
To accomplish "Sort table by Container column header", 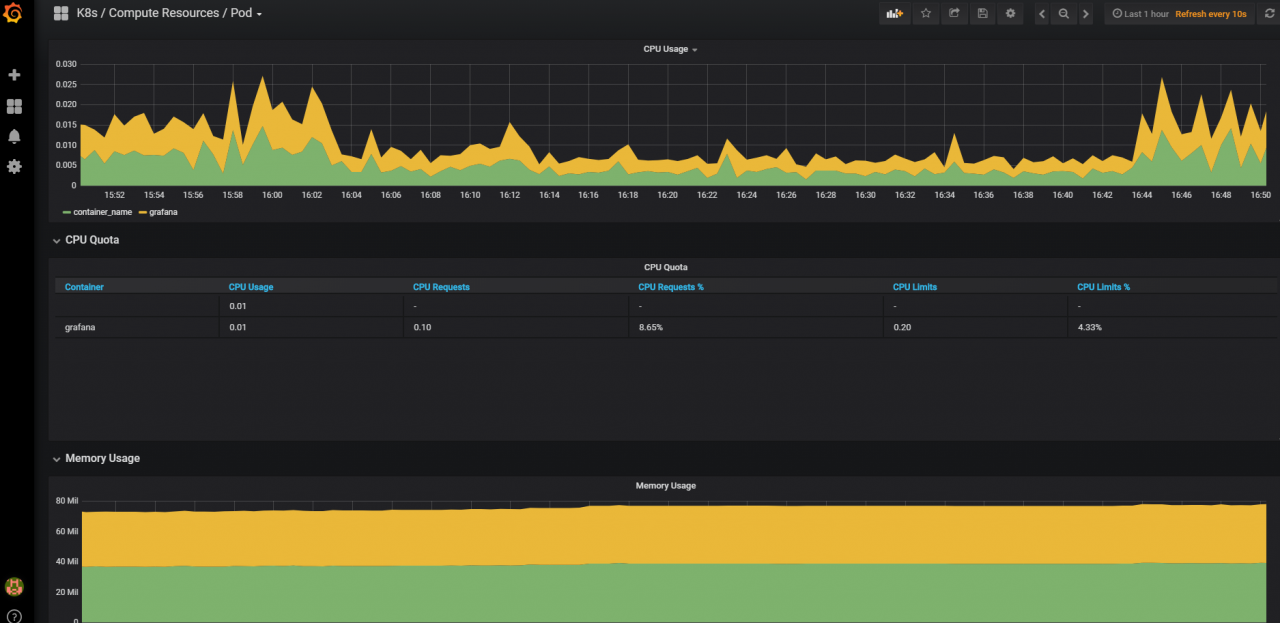I will click(84, 287).
